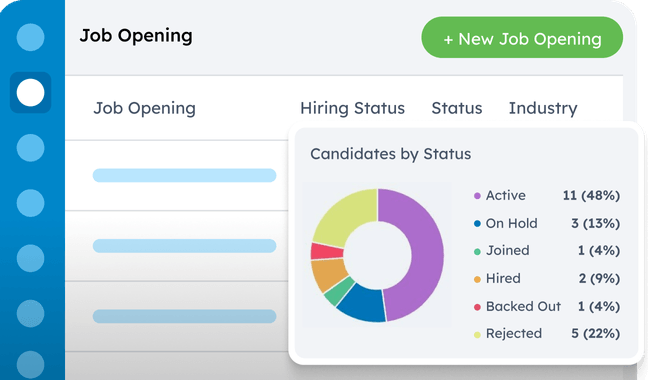Click the Candidates by Status title
The width and height of the screenshot is (648, 380).
(391, 154)
